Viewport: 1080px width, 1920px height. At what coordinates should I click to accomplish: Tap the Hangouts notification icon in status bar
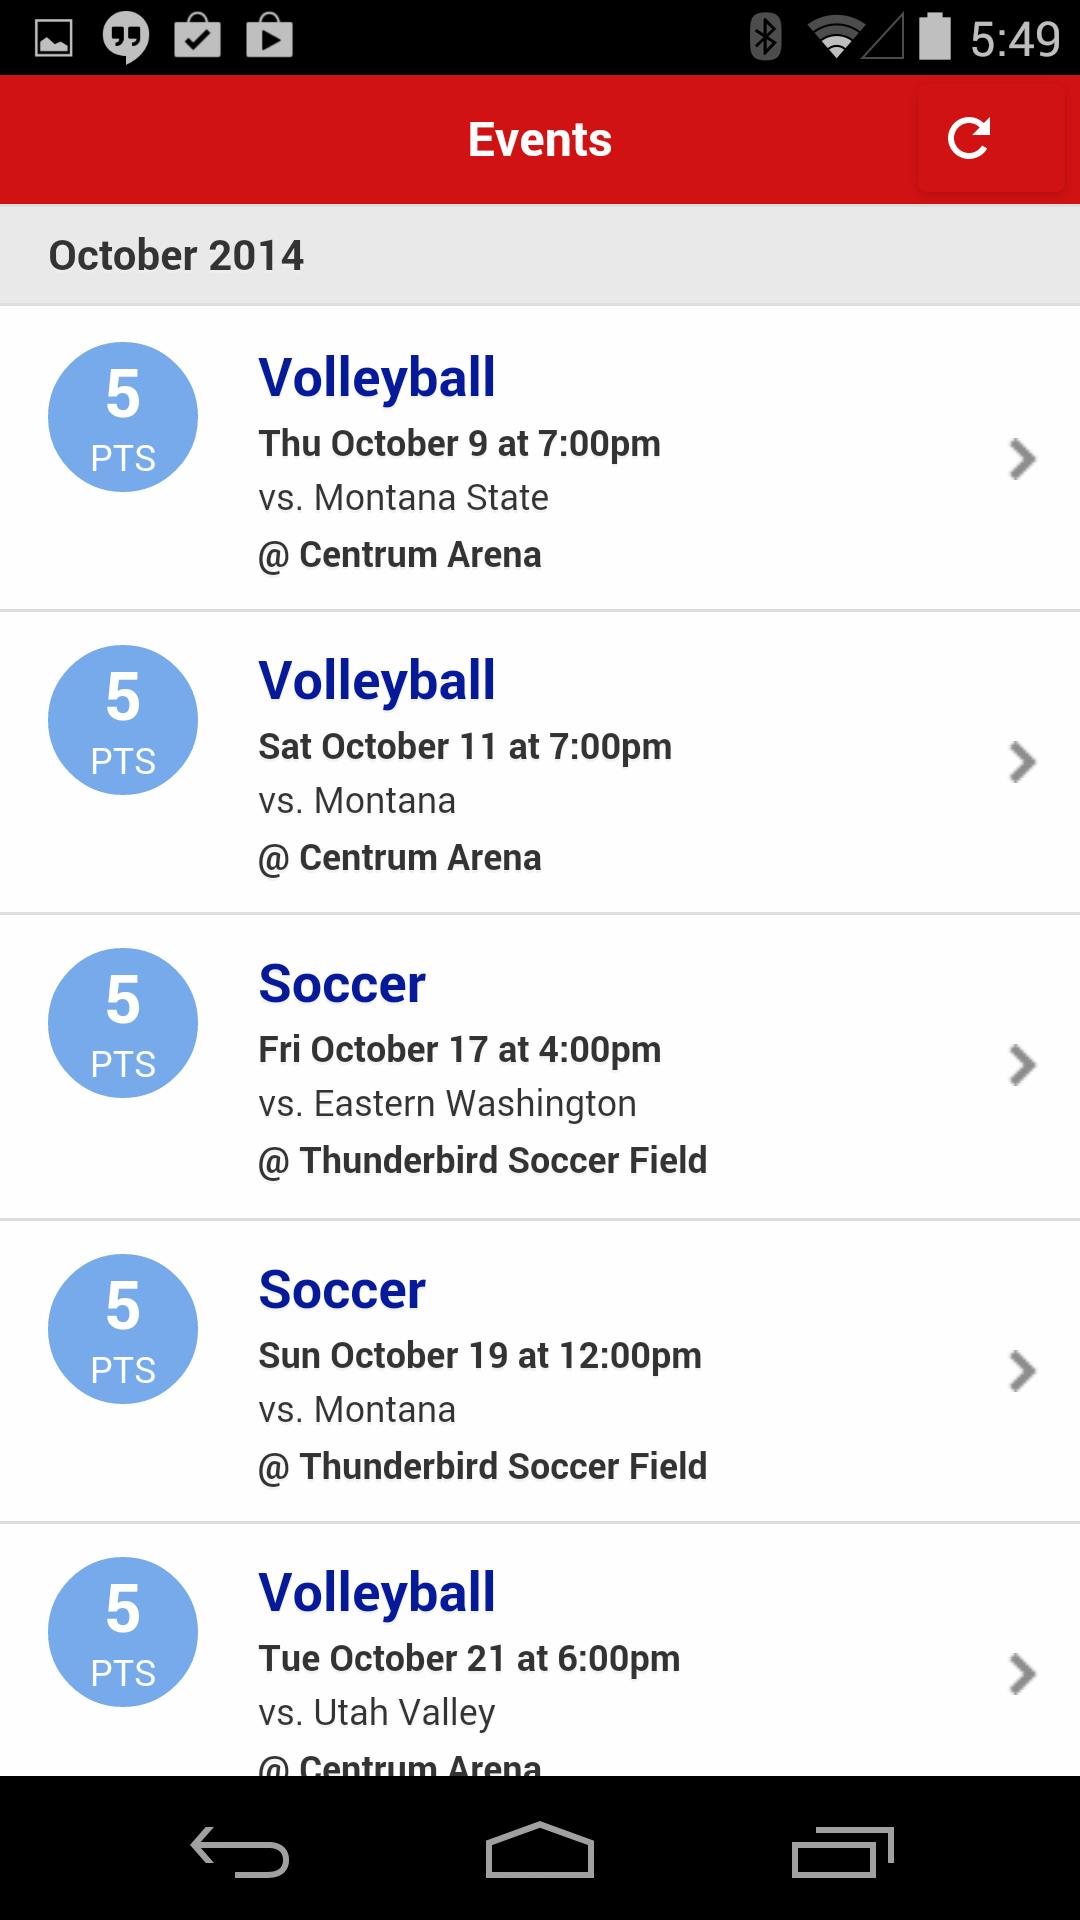coord(125,38)
